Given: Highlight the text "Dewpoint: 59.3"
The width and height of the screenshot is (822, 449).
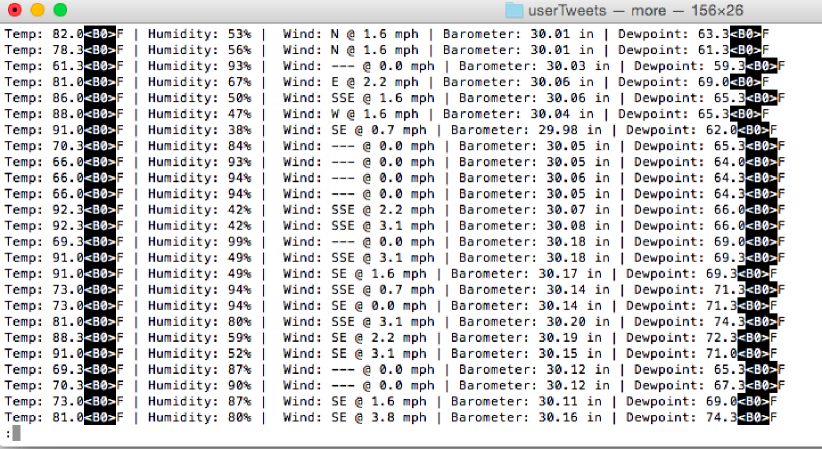Looking at the screenshot, I should [x=689, y=66].
